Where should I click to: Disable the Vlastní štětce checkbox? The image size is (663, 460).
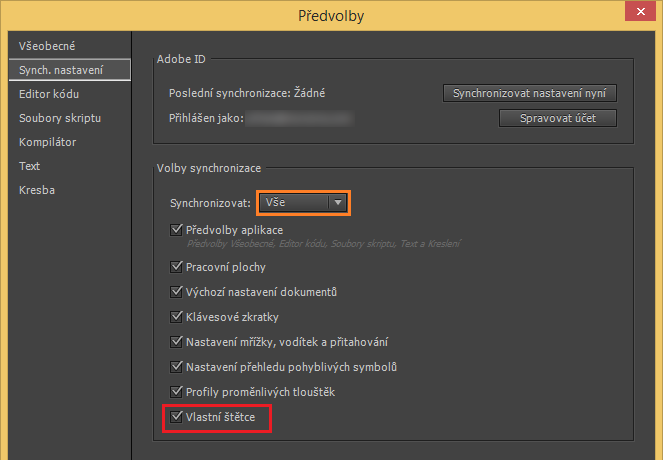pos(178,416)
